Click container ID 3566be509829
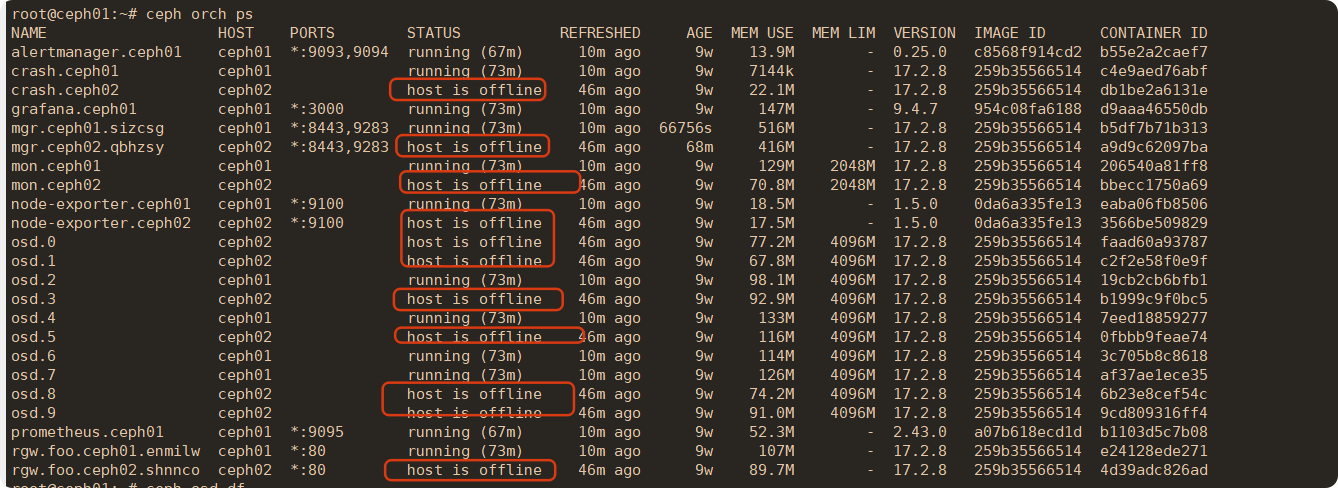 coord(1154,223)
